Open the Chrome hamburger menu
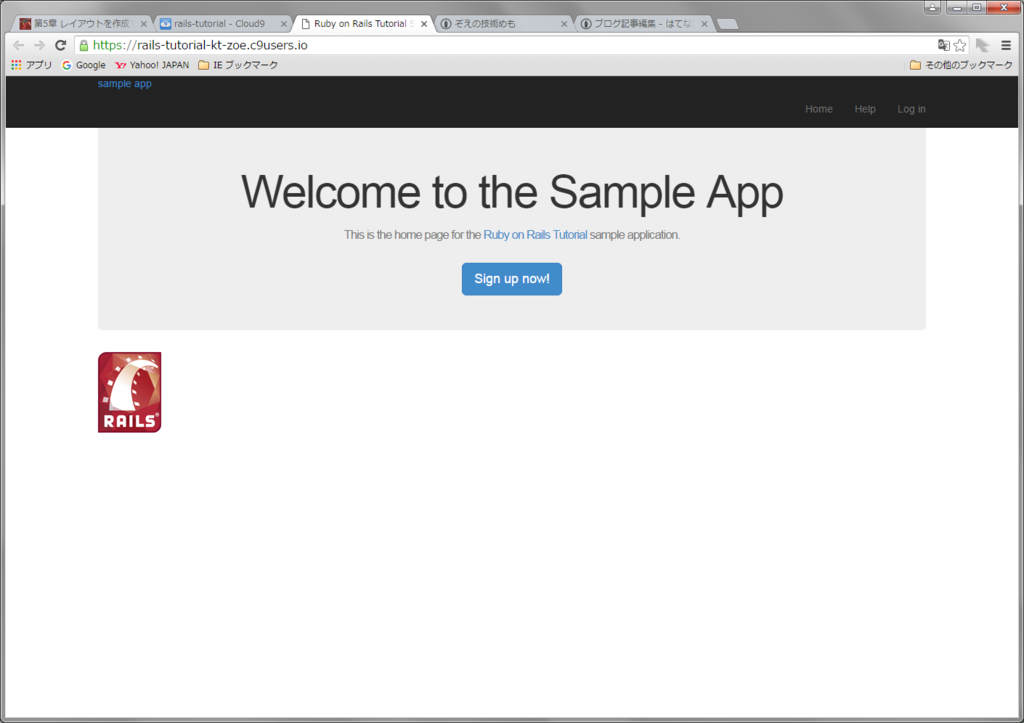The width and height of the screenshot is (1024, 723). pyautogui.click(x=1006, y=45)
